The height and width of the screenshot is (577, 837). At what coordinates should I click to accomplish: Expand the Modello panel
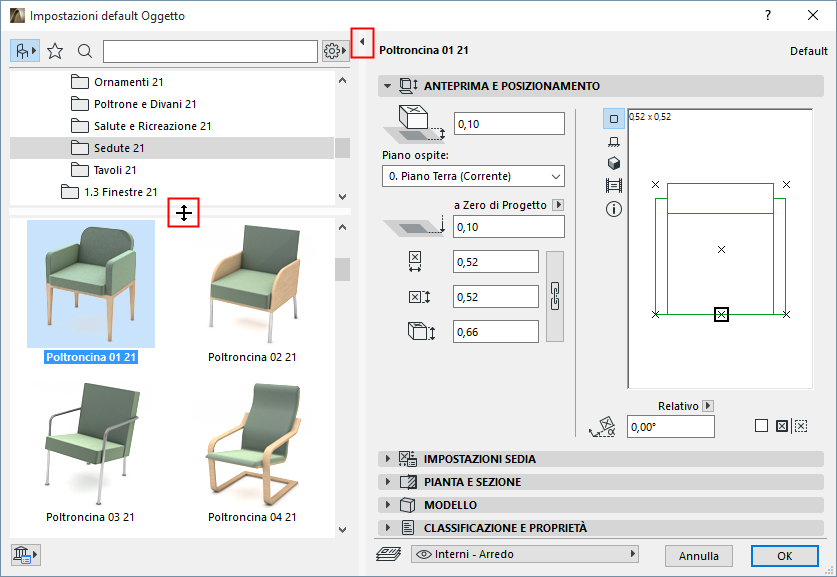(388, 504)
